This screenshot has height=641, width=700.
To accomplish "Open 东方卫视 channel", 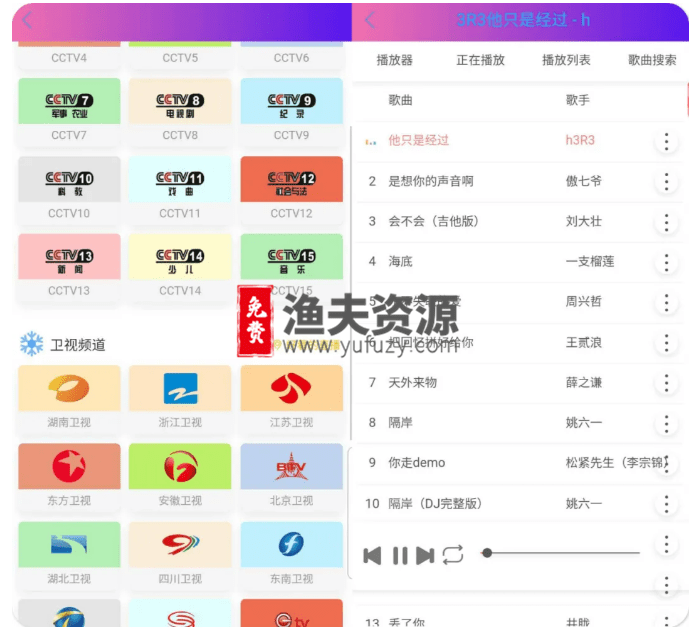I will click(69, 476).
